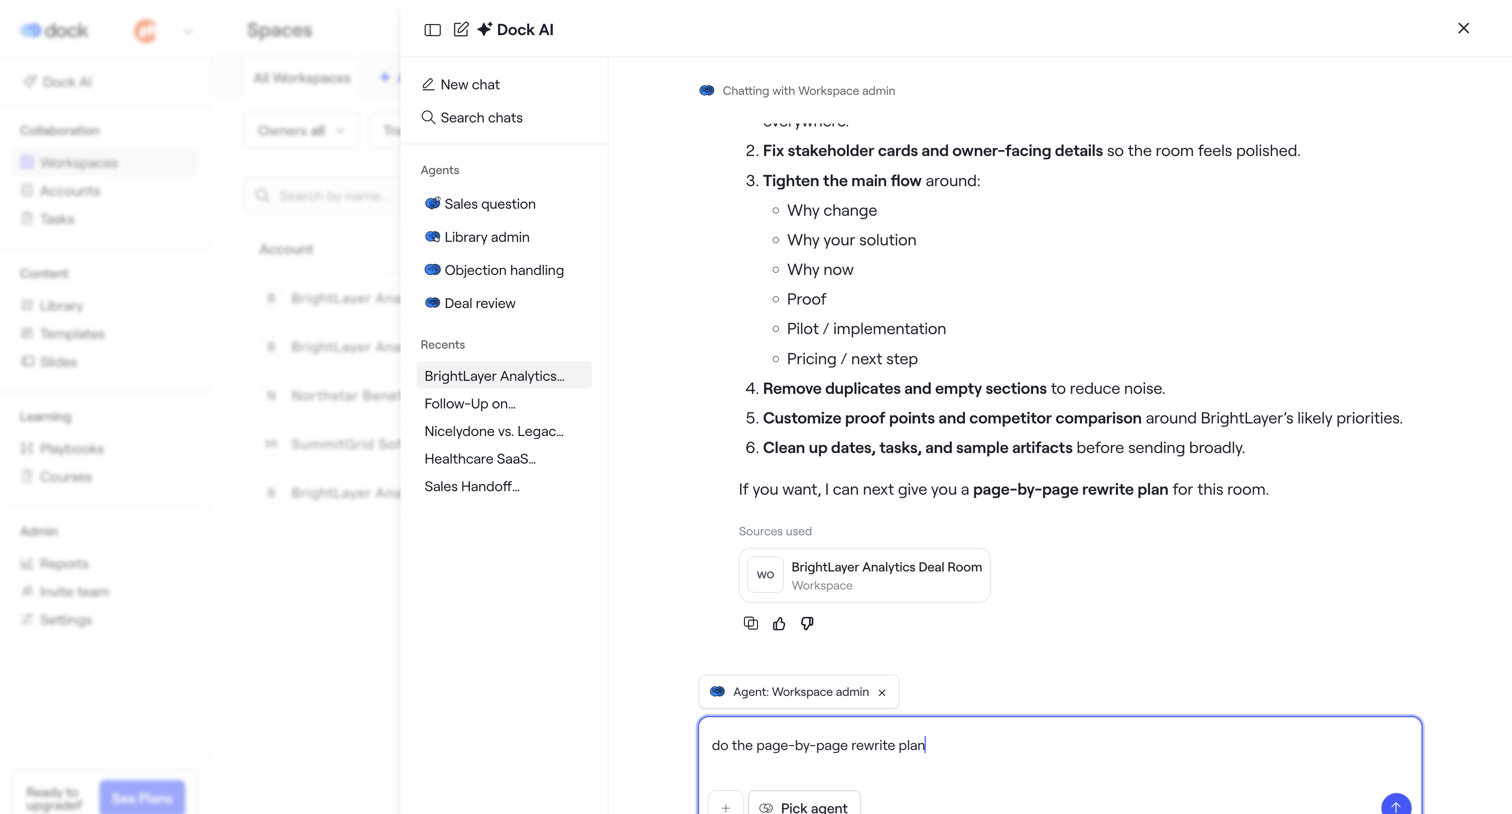Expand the account chevron beside the avatar
The height and width of the screenshot is (814, 1512).
(187, 31)
